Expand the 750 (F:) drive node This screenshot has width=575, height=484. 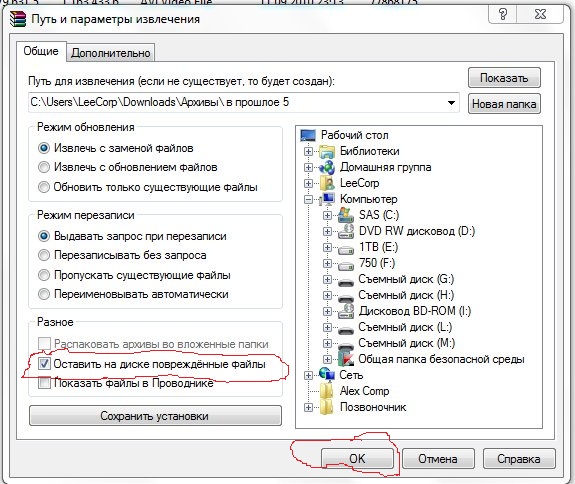point(327,263)
